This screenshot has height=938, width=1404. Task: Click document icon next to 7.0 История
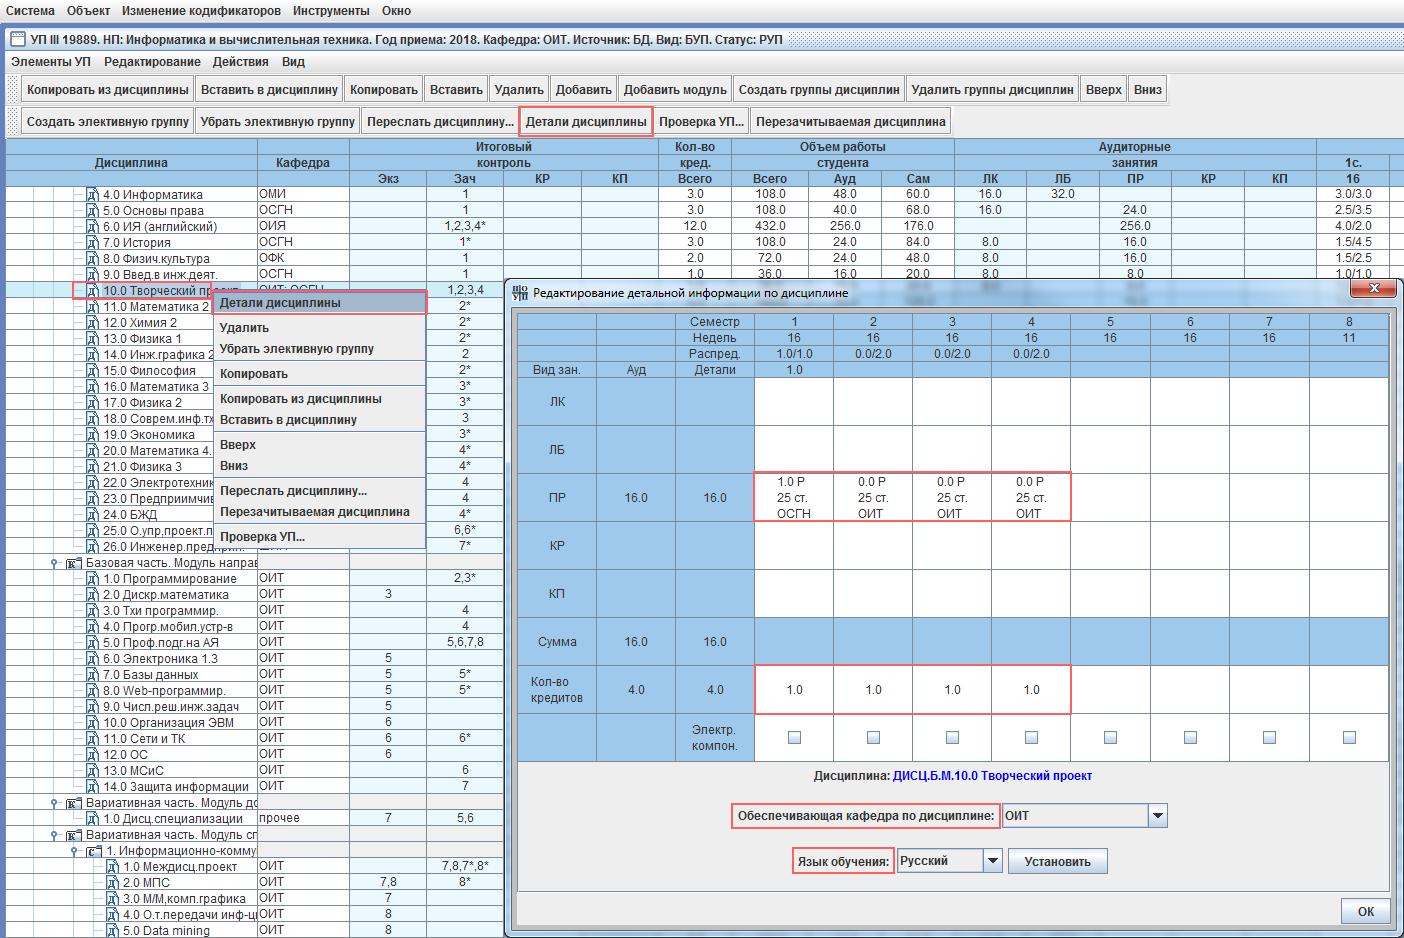[92, 243]
